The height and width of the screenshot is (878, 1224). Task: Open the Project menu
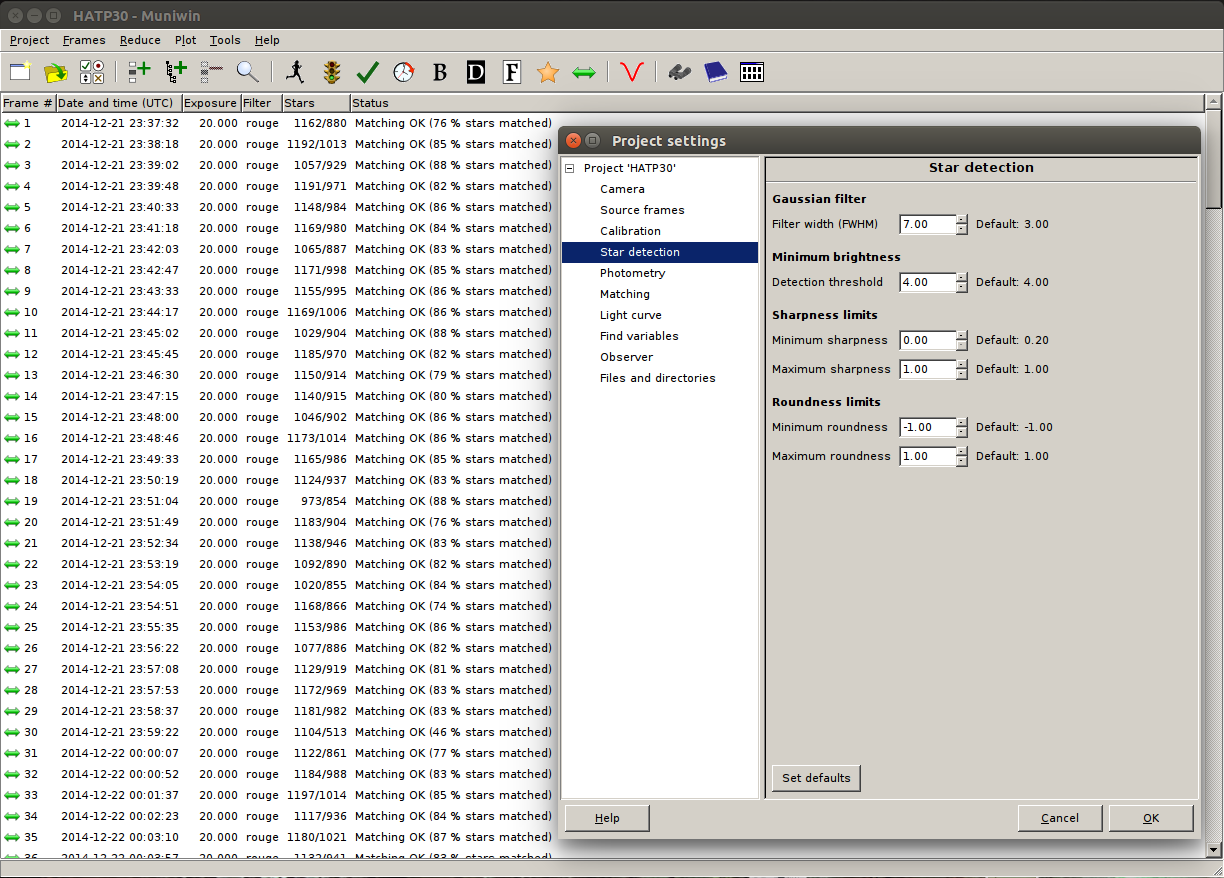[29, 40]
